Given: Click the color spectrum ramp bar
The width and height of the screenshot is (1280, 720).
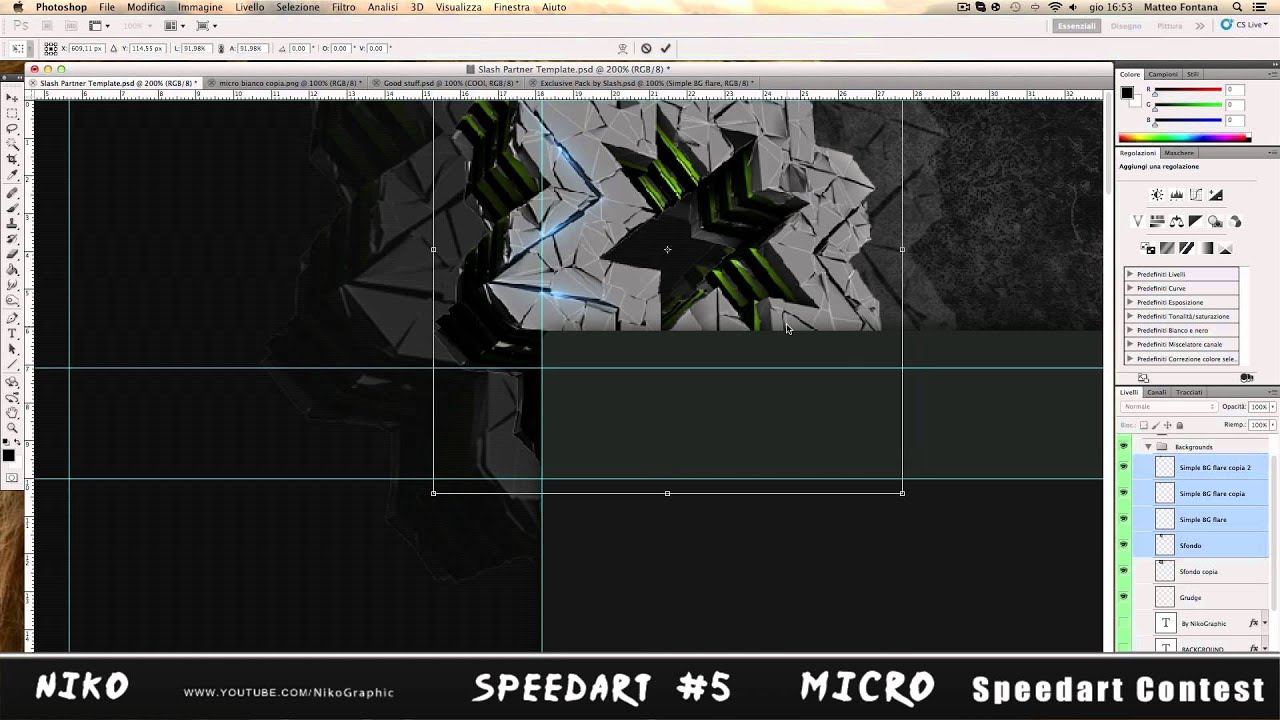Looking at the screenshot, I should pyautogui.click(x=1184, y=137).
